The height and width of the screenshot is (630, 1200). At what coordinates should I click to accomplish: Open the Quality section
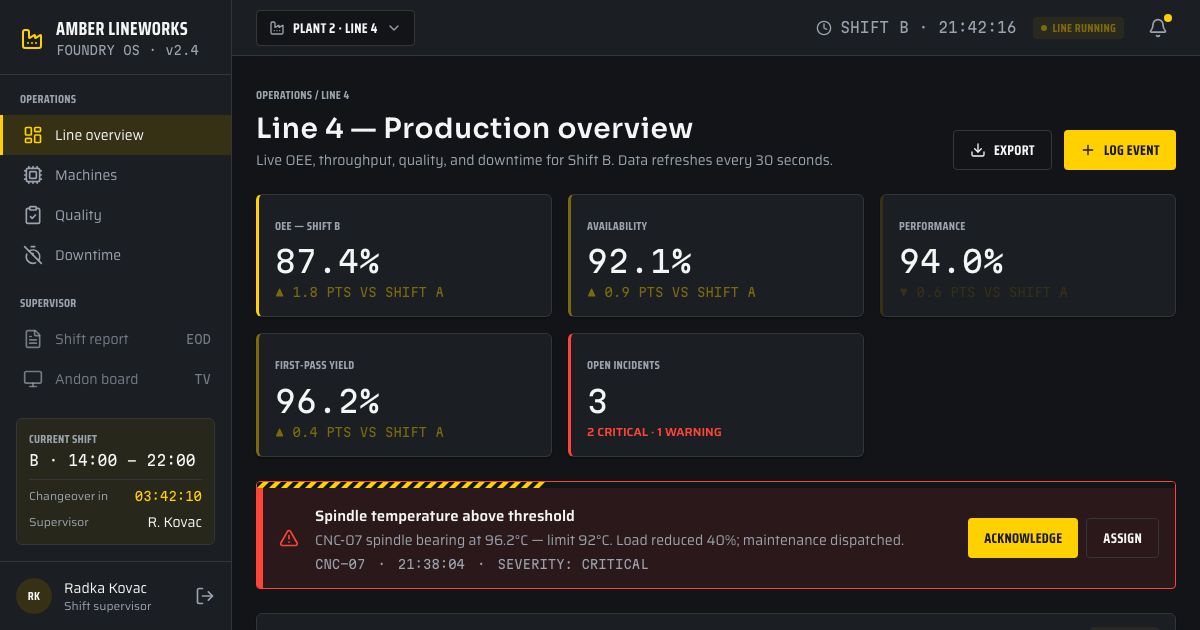115,215
